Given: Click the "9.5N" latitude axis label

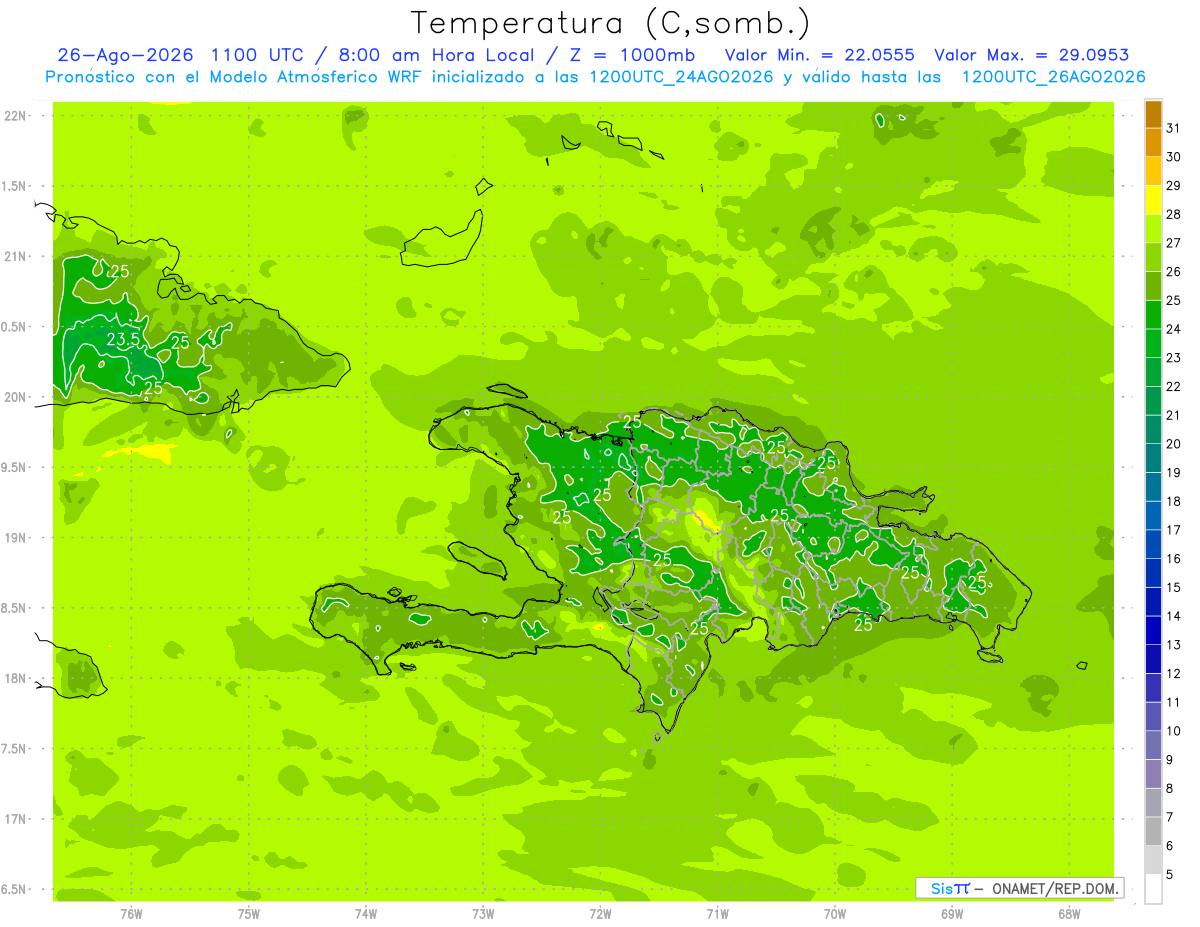Looking at the screenshot, I should (14, 468).
